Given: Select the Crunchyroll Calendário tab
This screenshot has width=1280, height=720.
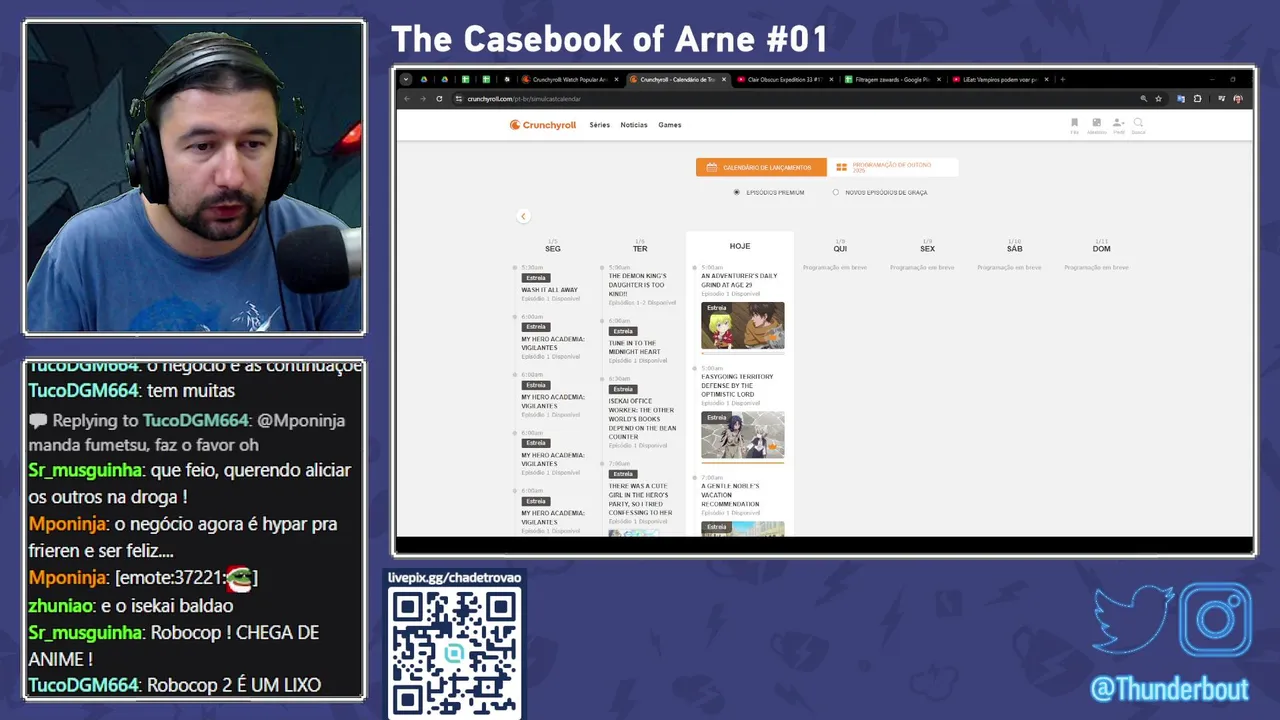Looking at the screenshot, I should pyautogui.click(x=678, y=79).
